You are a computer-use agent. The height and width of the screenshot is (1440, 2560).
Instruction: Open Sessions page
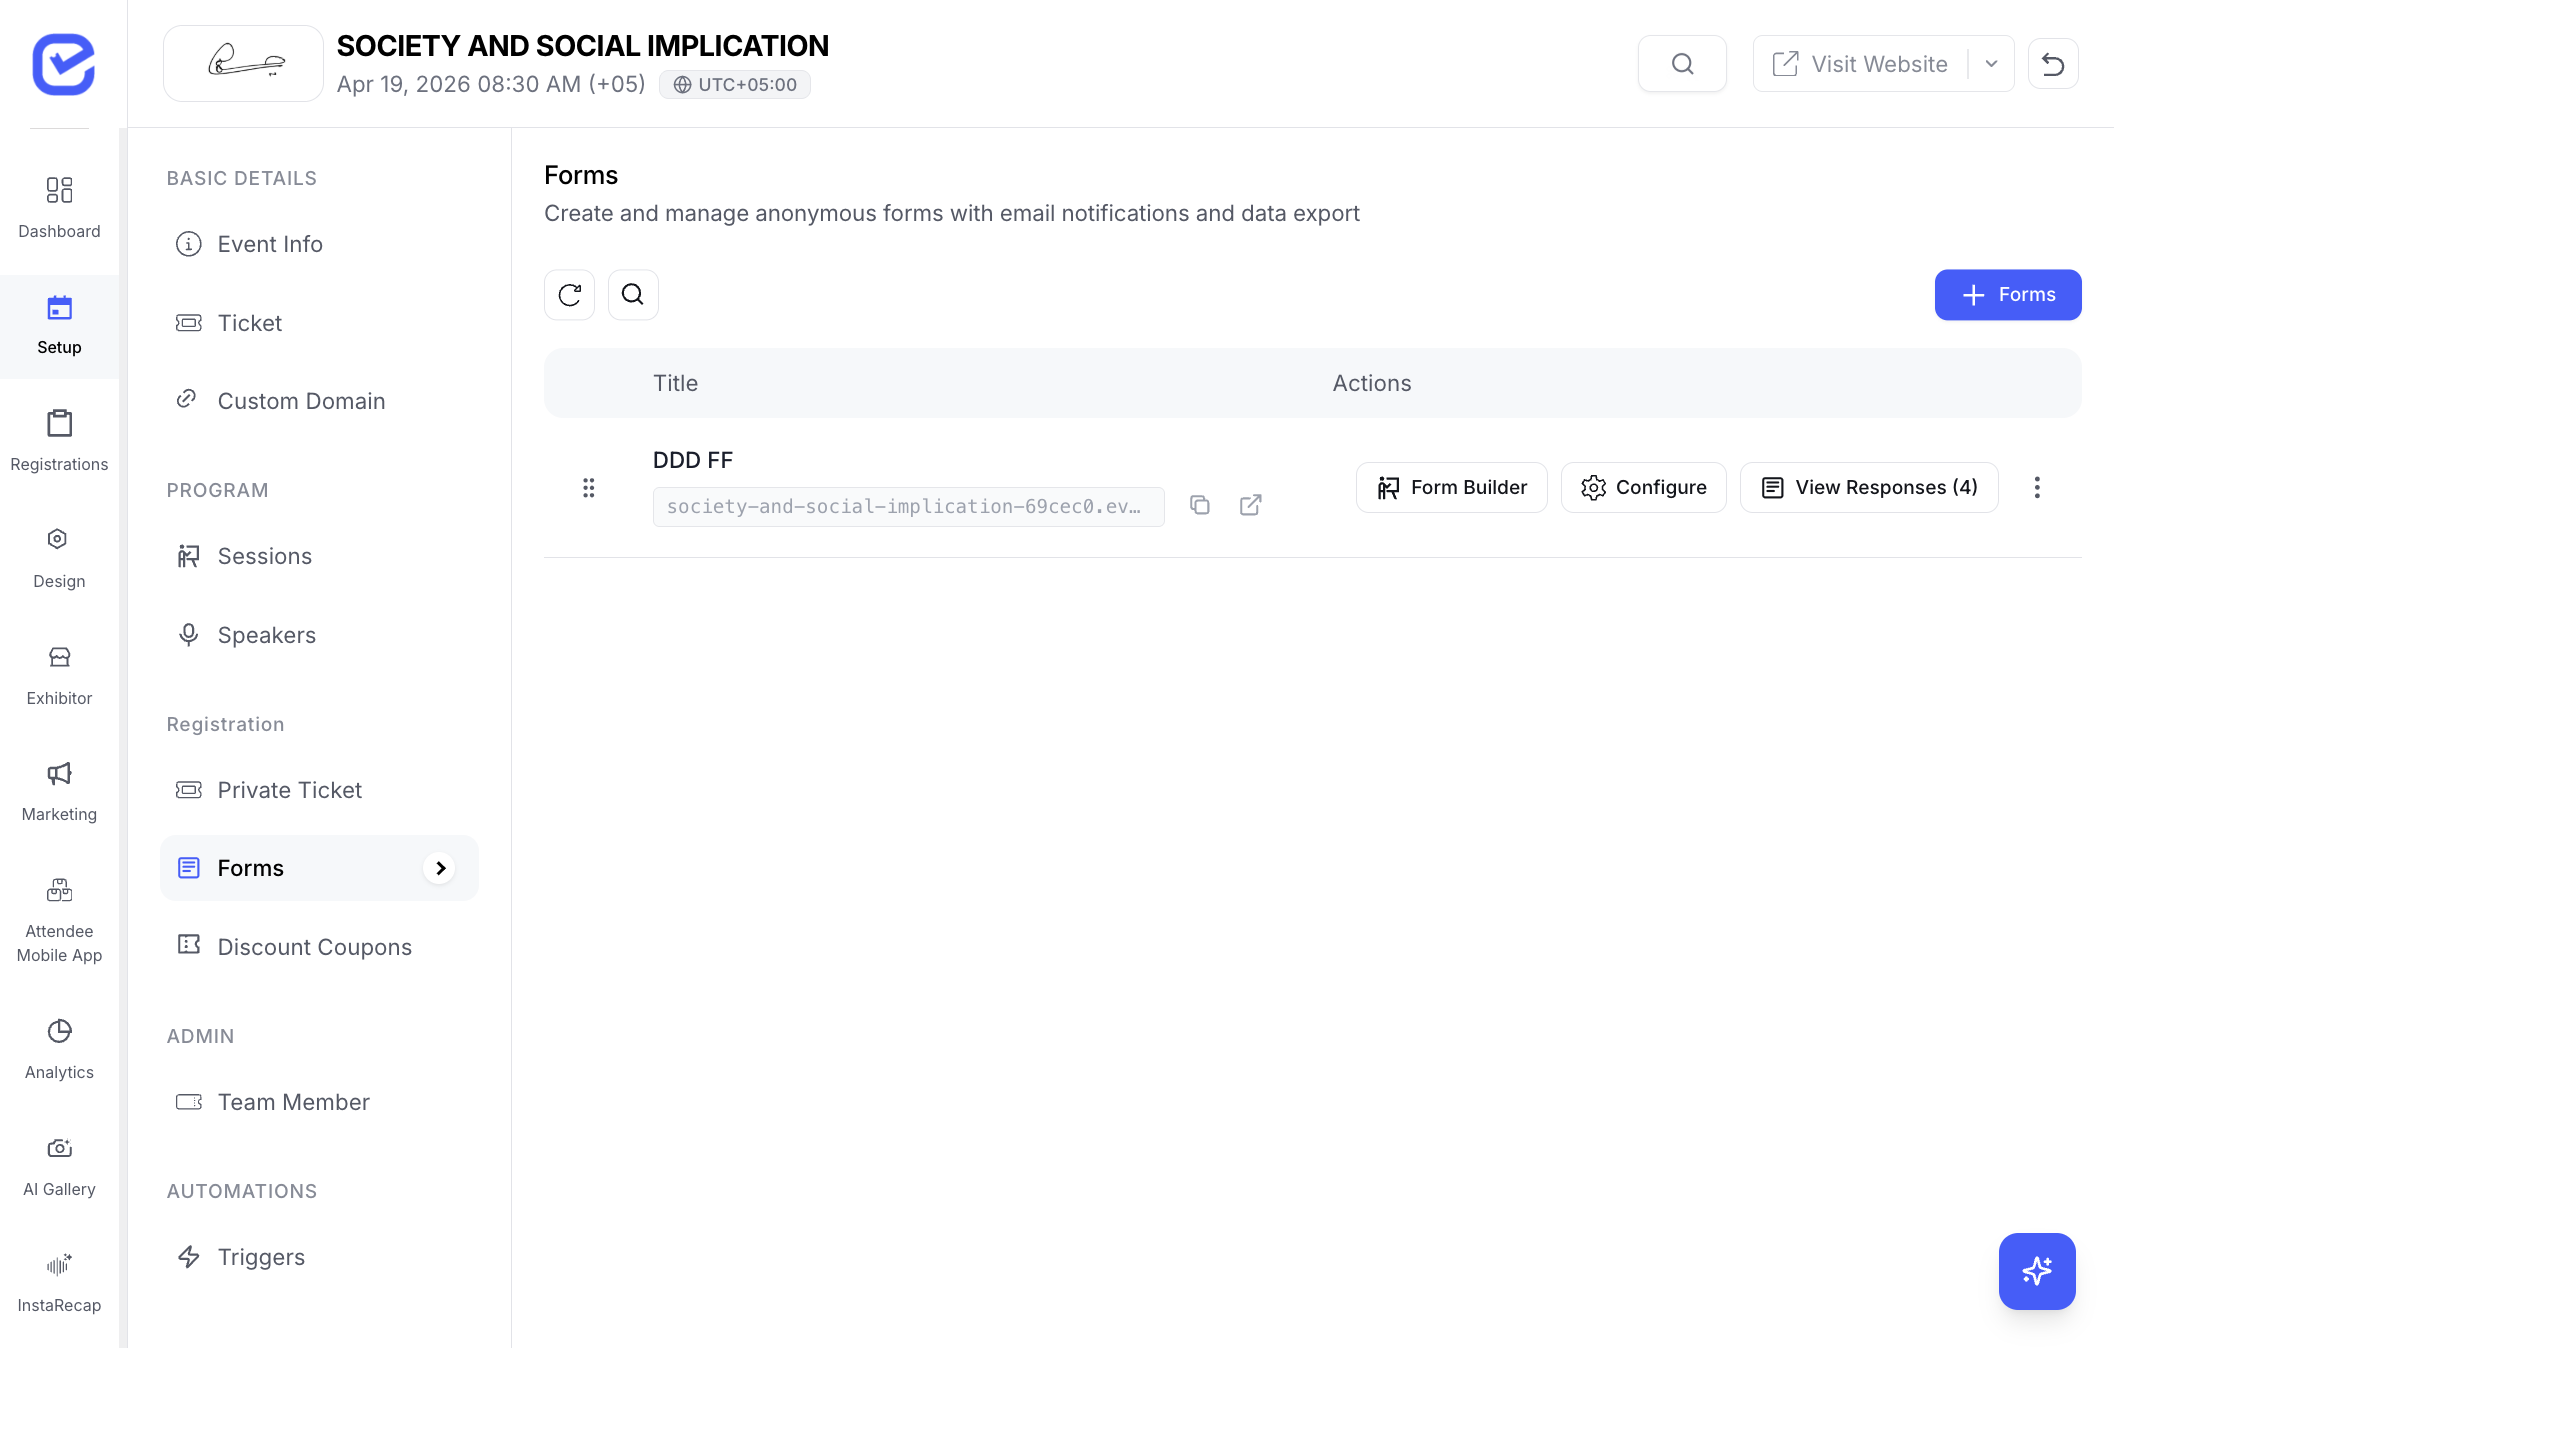coord(320,556)
